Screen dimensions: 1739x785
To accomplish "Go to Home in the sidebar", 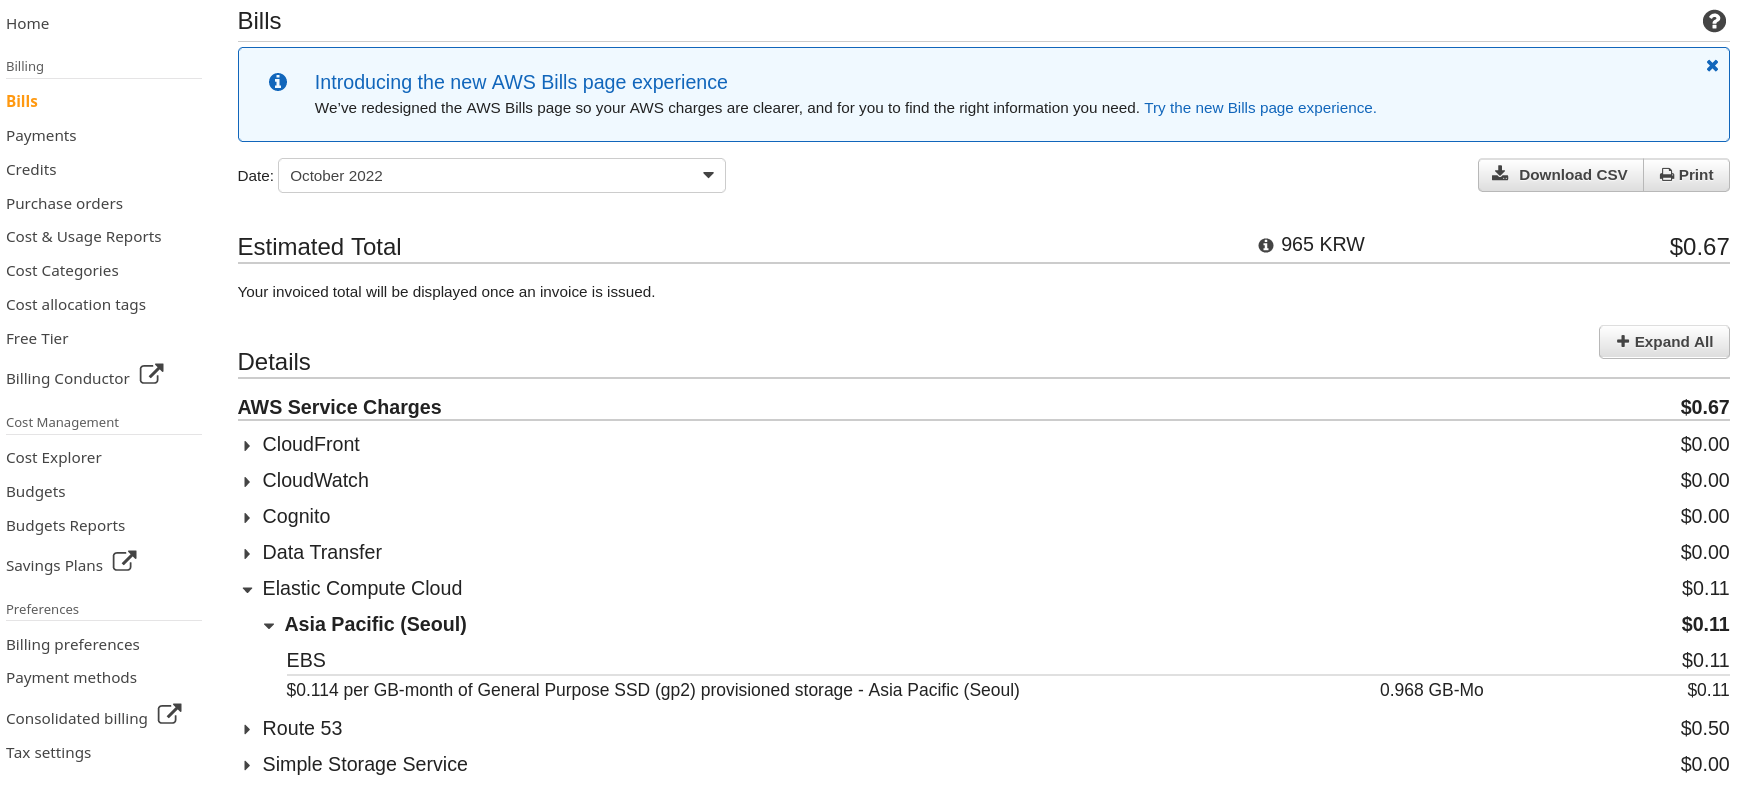I will [27, 24].
